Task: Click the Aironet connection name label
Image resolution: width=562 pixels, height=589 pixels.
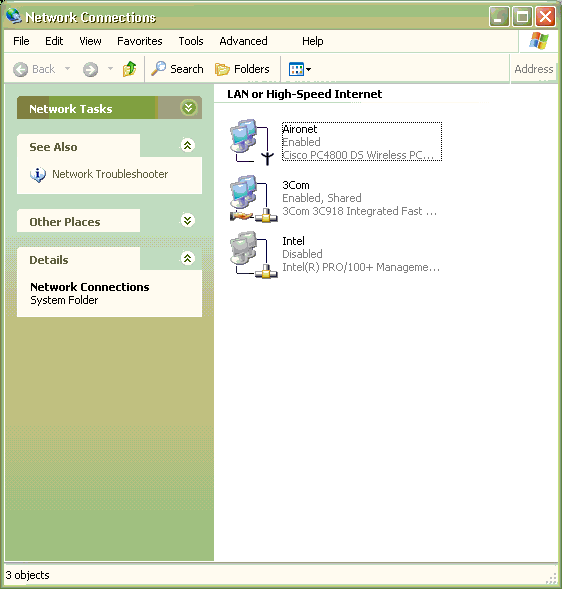Action: click(x=300, y=129)
